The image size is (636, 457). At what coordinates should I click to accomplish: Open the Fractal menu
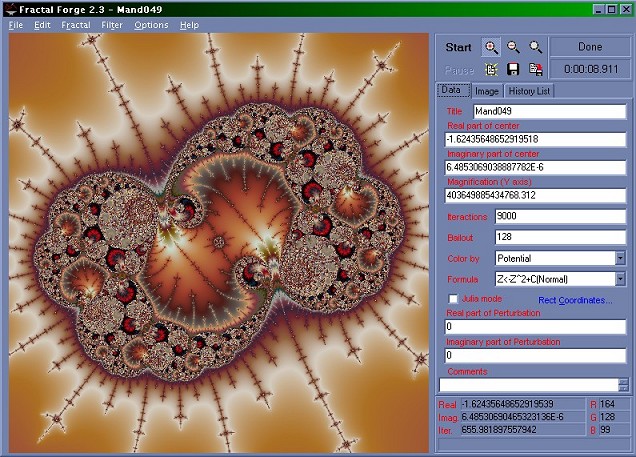click(76, 25)
